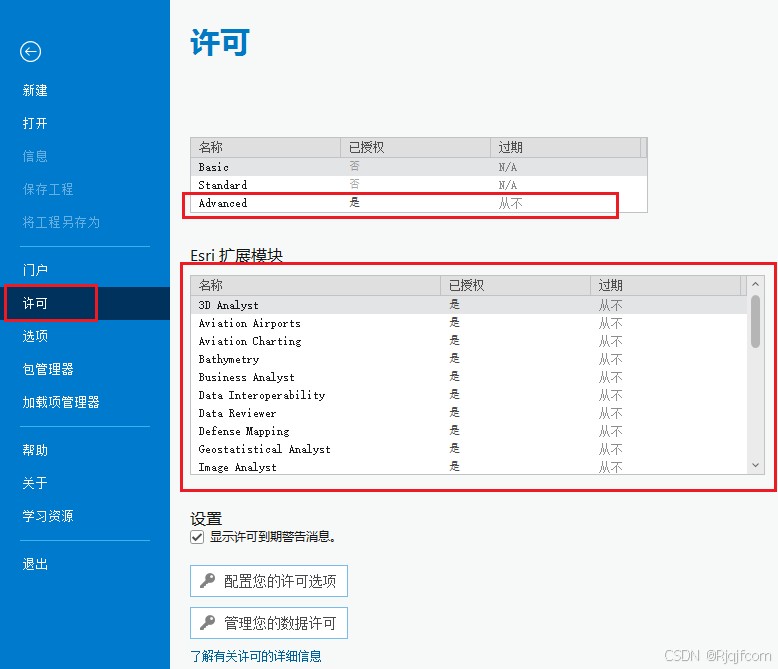Viewport: 778px width, 669px height.
Task: Open 学习资源 from the sidebar
Action: click(x=48, y=516)
